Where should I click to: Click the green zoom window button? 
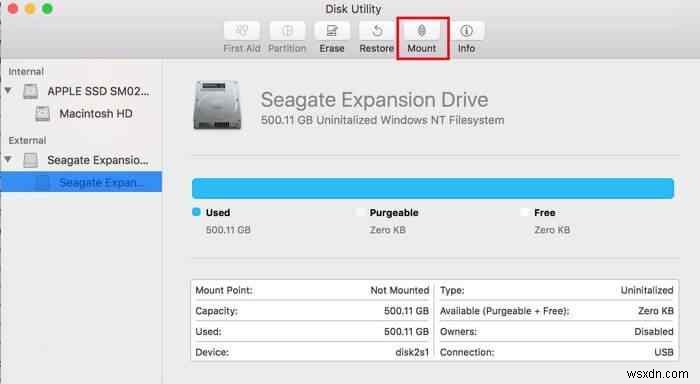click(47, 8)
